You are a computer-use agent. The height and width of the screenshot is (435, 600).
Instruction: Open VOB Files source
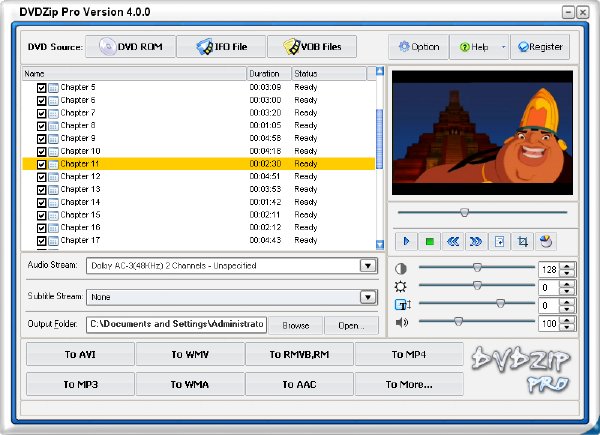click(x=312, y=47)
